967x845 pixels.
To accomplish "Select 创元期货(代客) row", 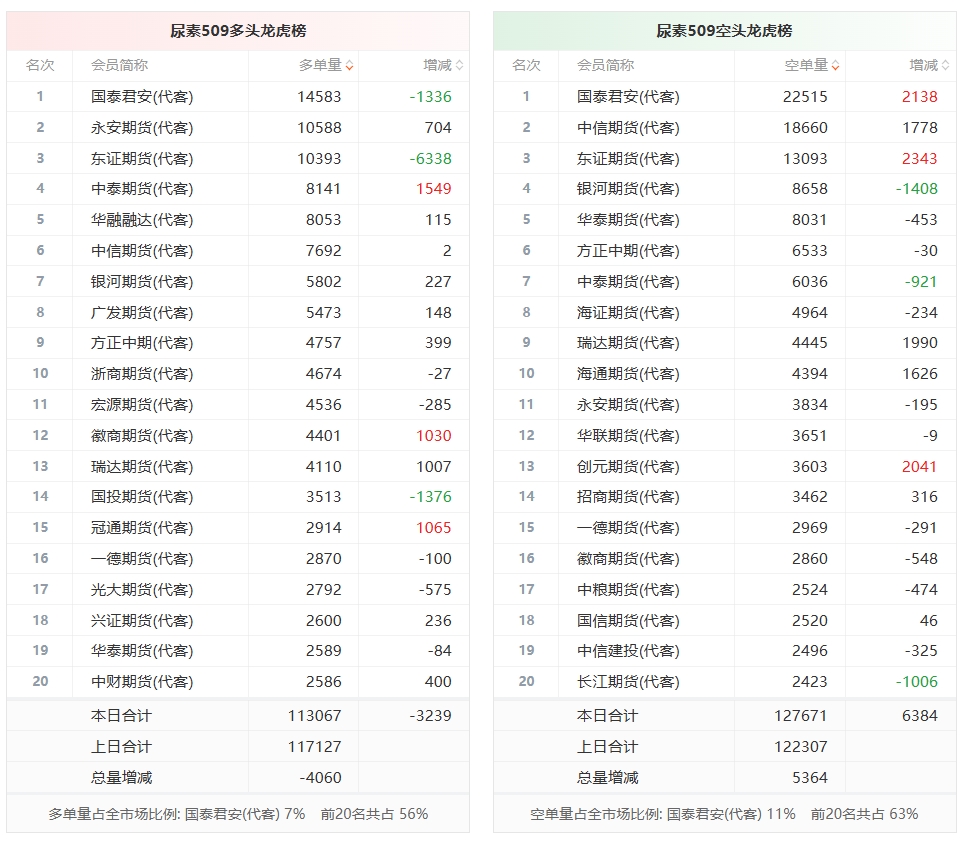I will coord(725,466).
